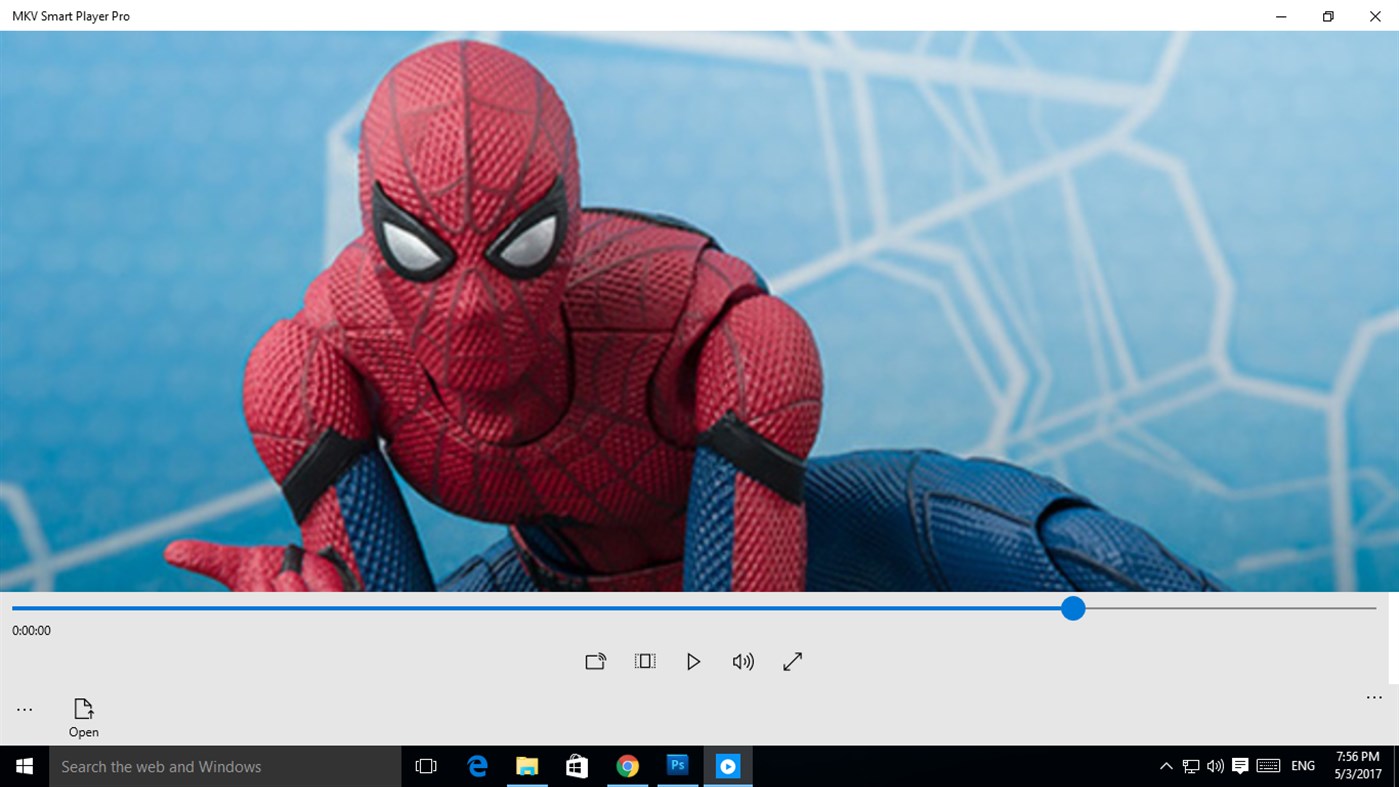
Task: Toggle Task View on the taskbar
Action: click(x=426, y=765)
